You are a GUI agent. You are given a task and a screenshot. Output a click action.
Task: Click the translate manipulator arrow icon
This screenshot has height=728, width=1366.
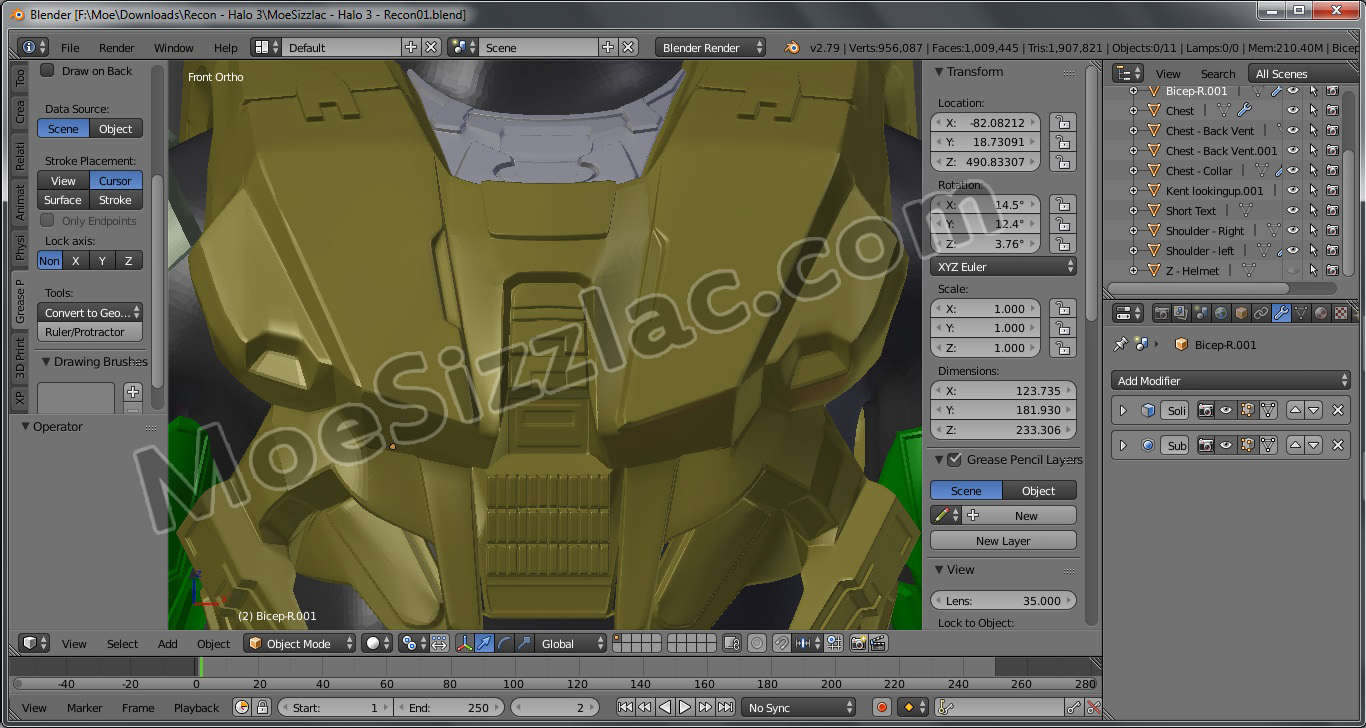pyautogui.click(x=484, y=644)
